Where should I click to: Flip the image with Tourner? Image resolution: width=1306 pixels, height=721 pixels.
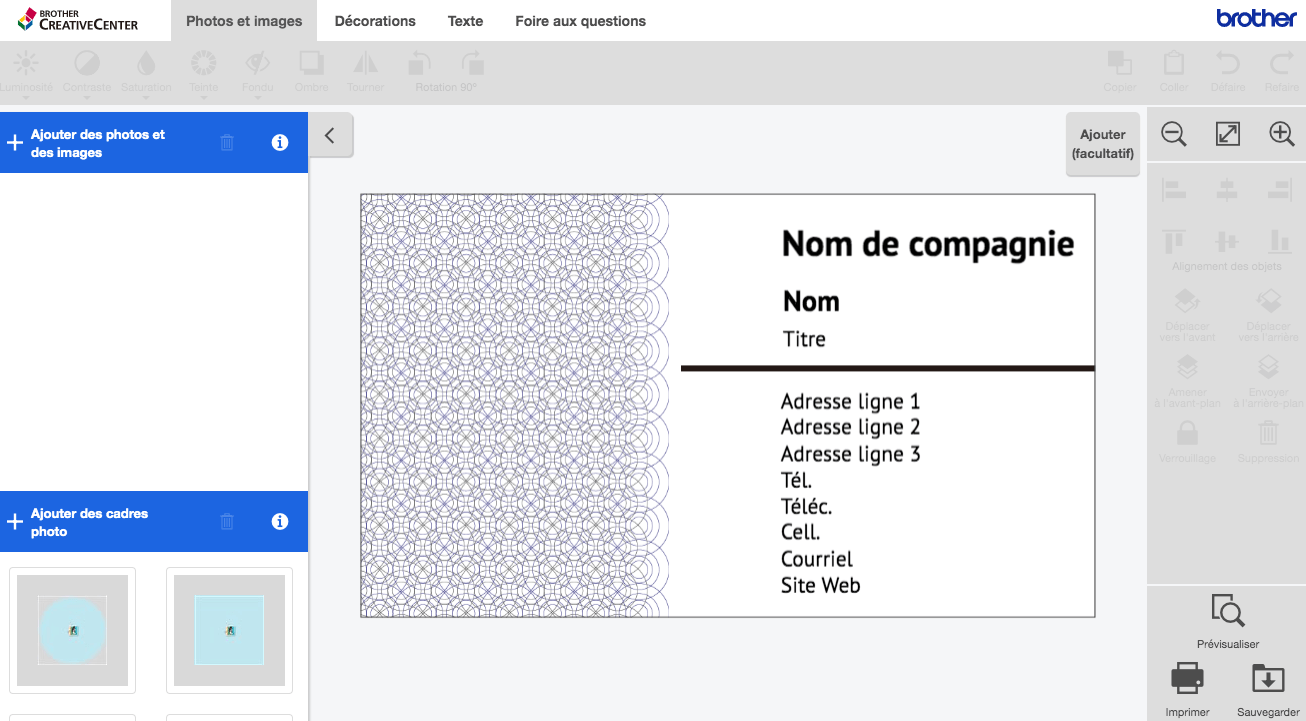[365, 64]
